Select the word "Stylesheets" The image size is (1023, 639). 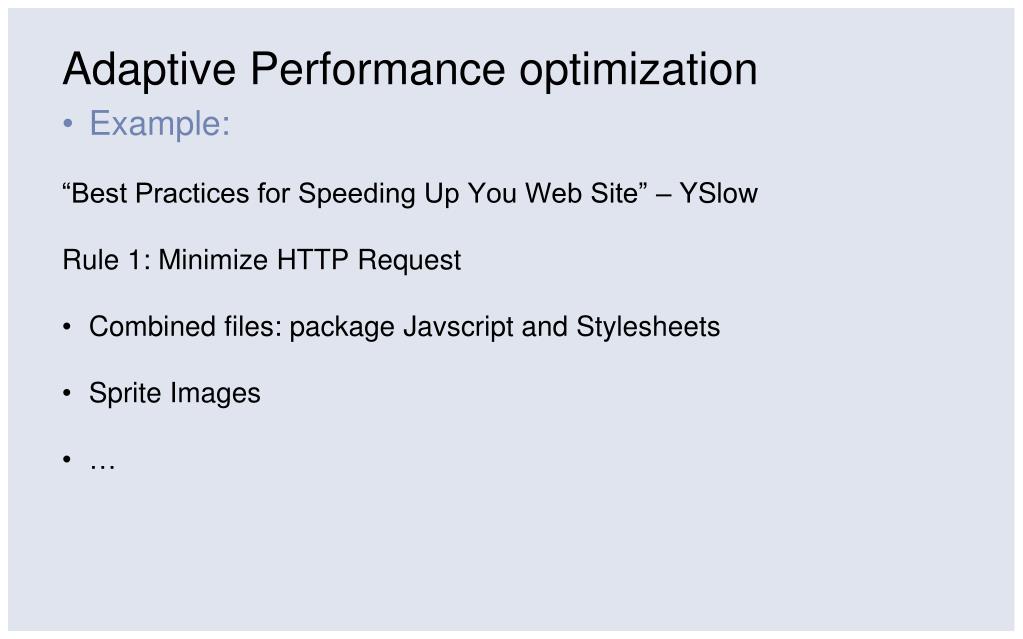point(648,326)
